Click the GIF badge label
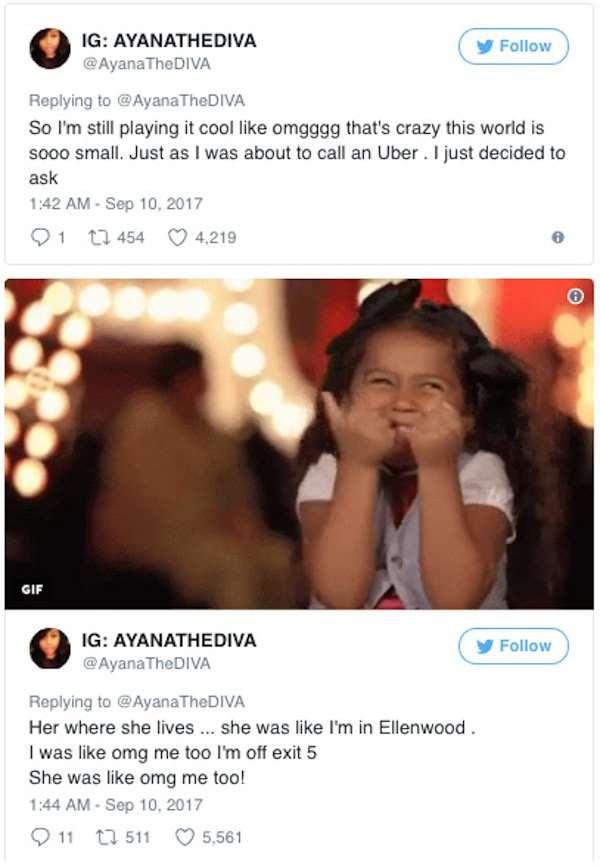The height and width of the screenshot is (865, 600). coord(32,589)
